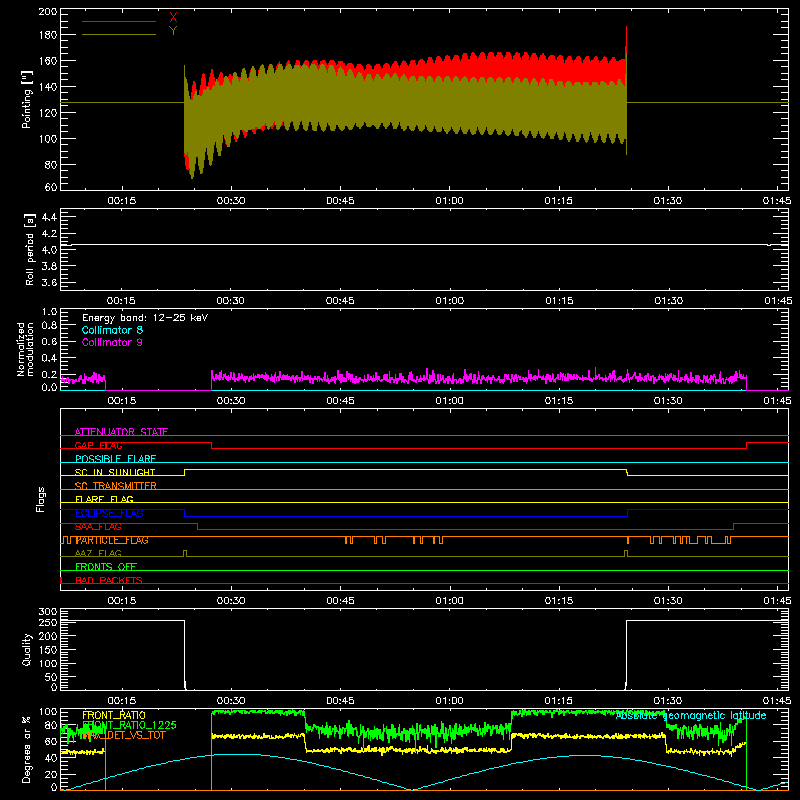
Task: Click the 1.0 tick on modulation axis
Action: coord(49,312)
